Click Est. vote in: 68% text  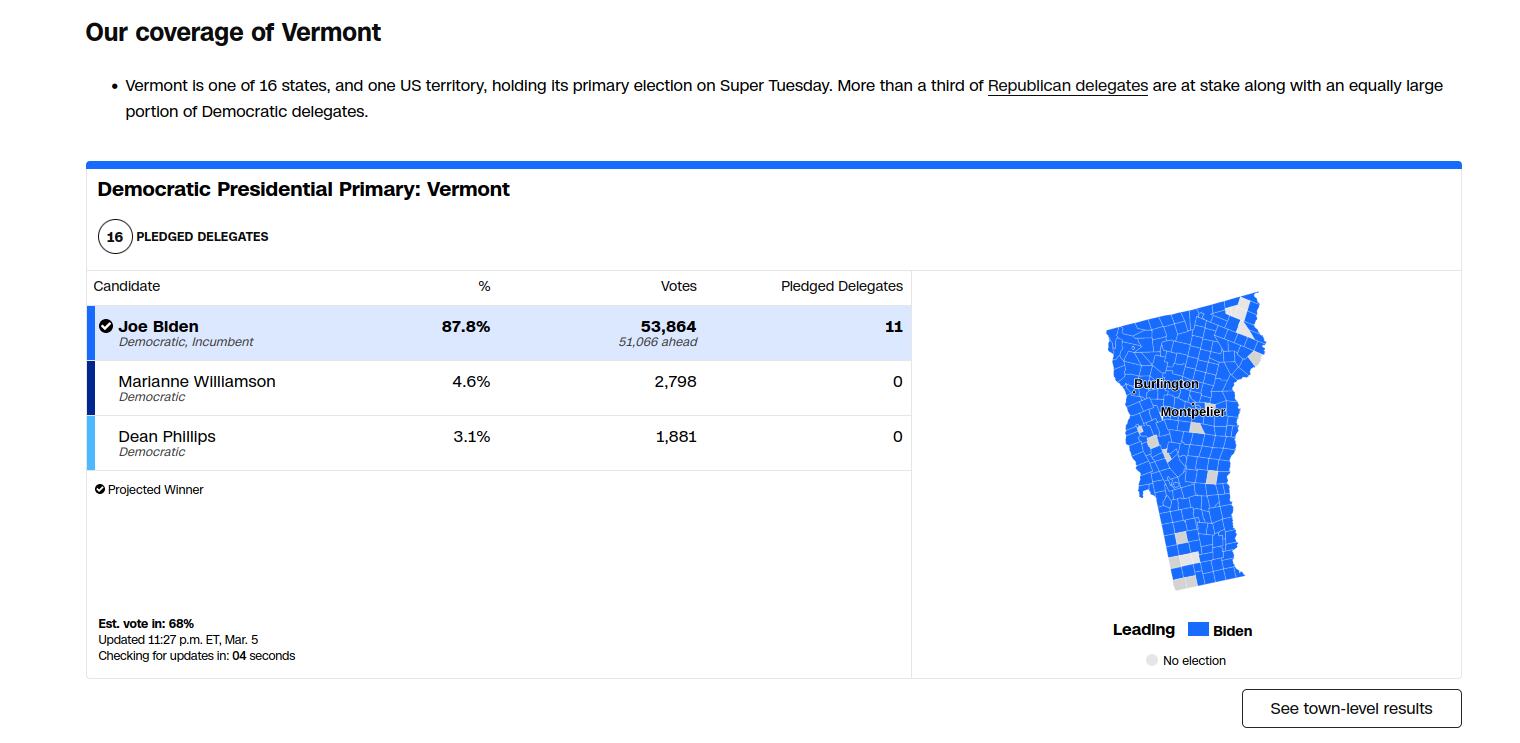146,623
